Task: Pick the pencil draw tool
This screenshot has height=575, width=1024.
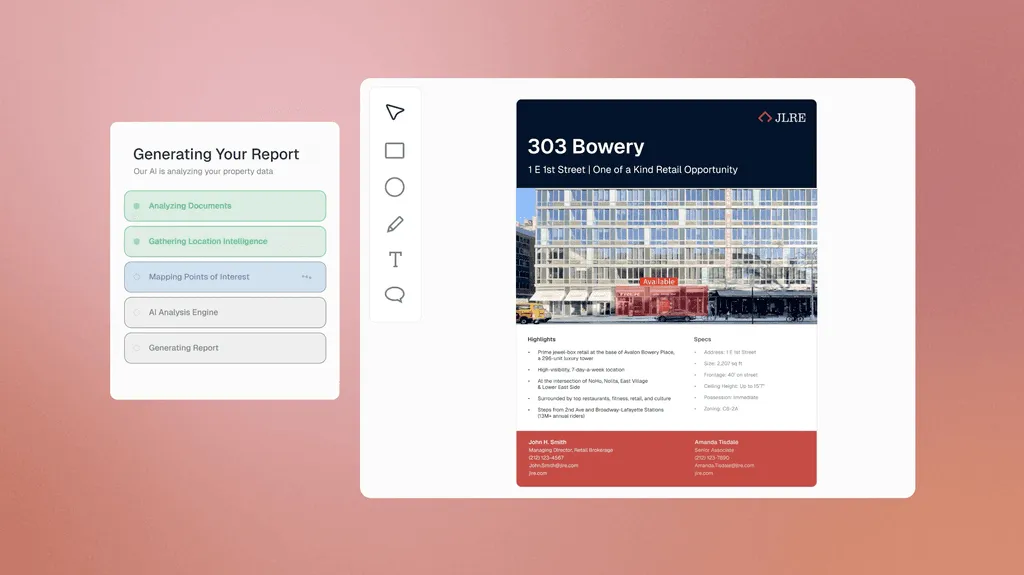Action: (x=395, y=224)
